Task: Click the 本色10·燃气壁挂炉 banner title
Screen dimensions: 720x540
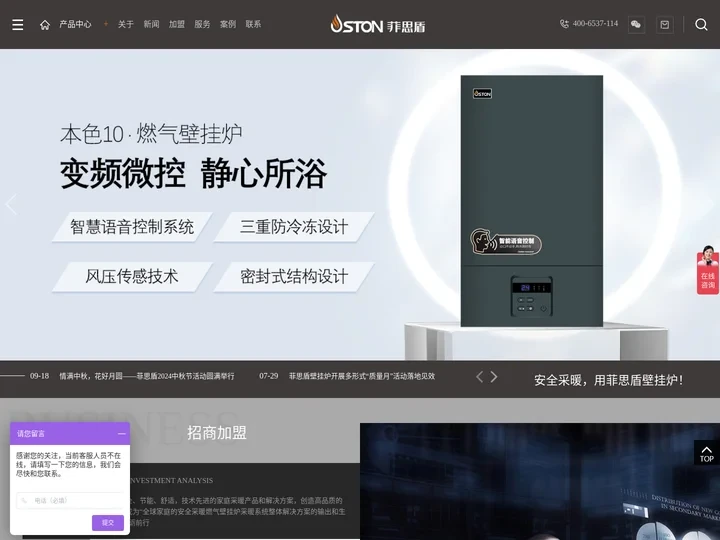Action: 151,134
